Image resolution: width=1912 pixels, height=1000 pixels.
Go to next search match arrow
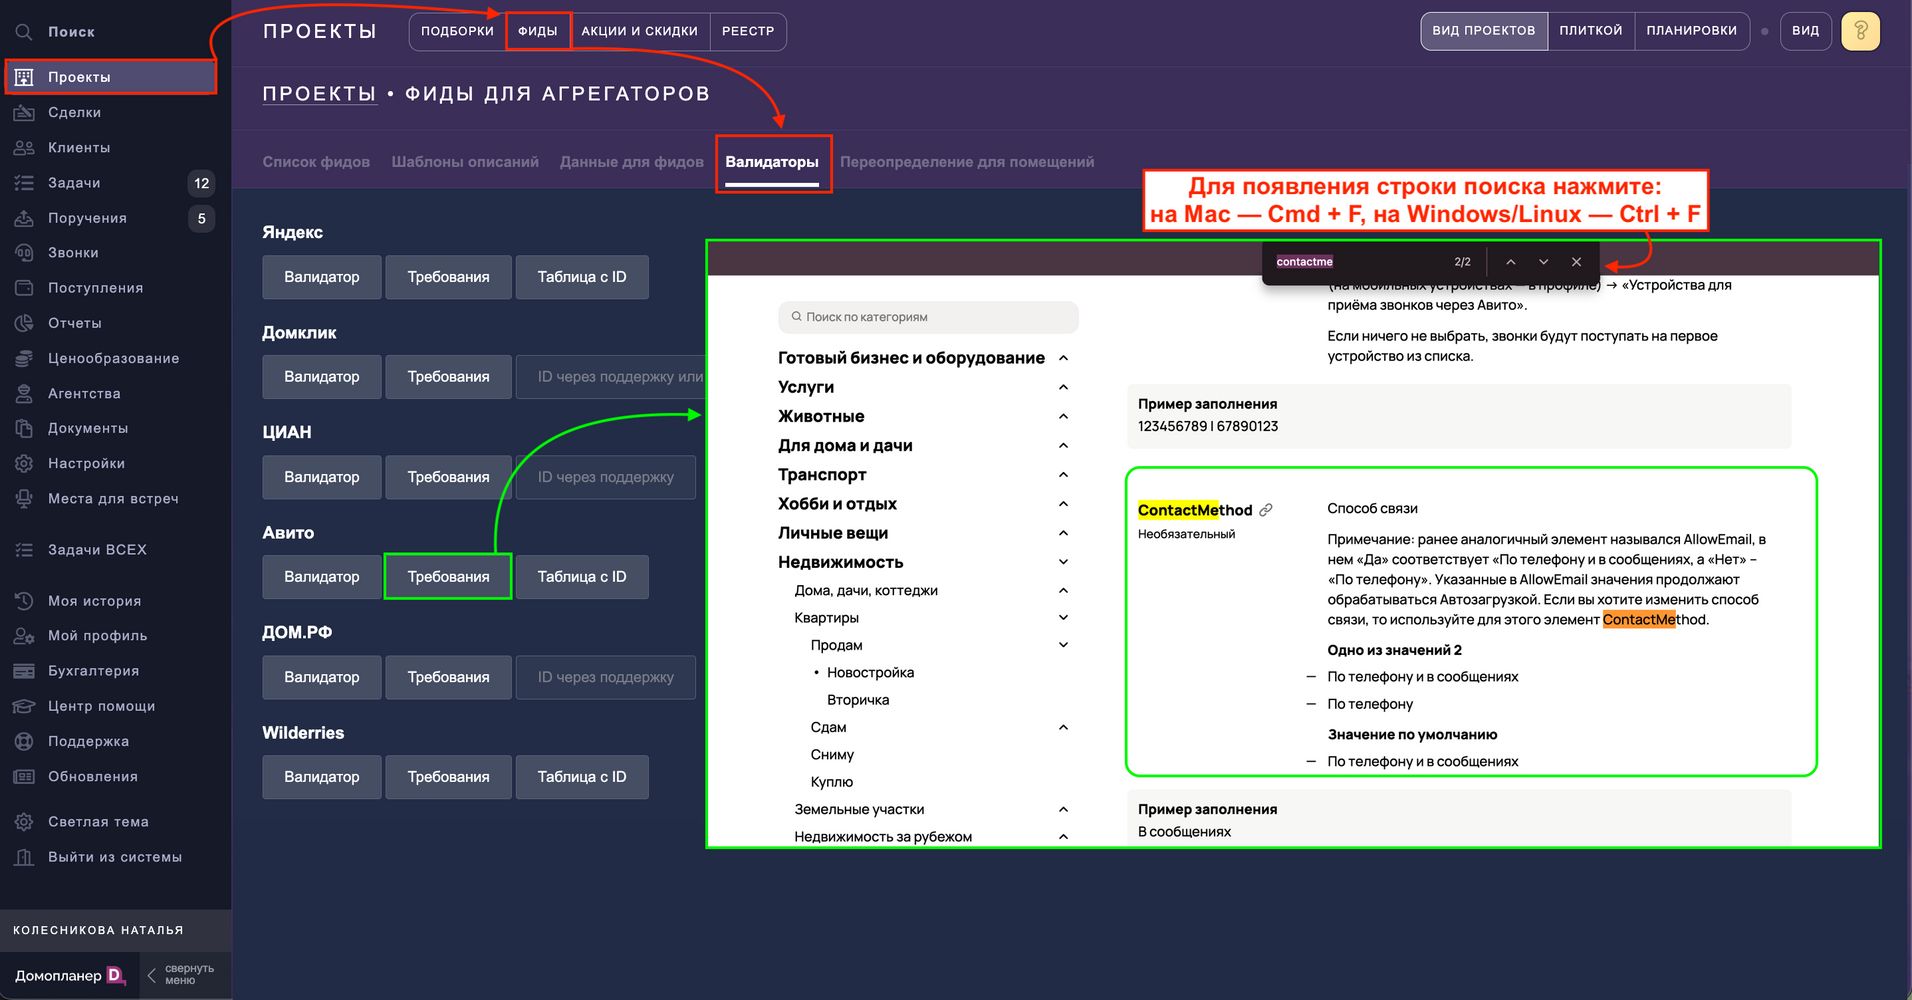pos(1544,262)
